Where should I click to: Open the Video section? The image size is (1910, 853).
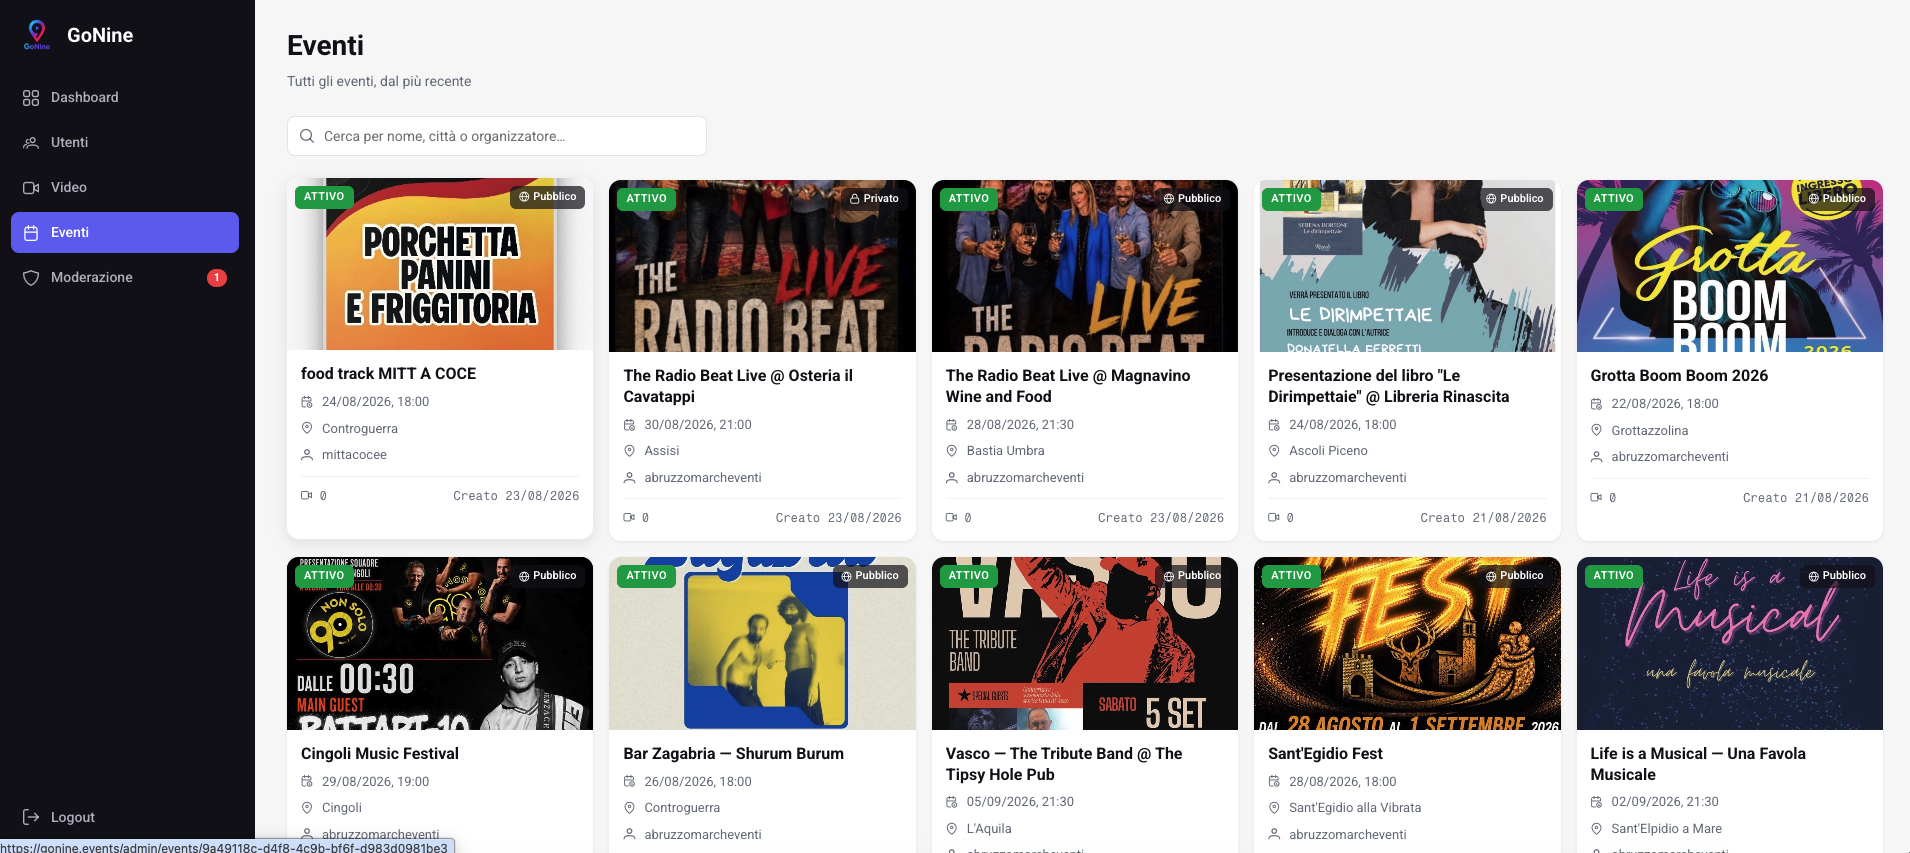[125, 187]
